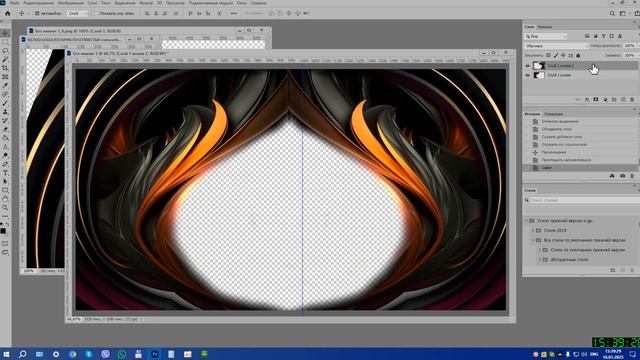Open the Filter menu

click(146, 3)
